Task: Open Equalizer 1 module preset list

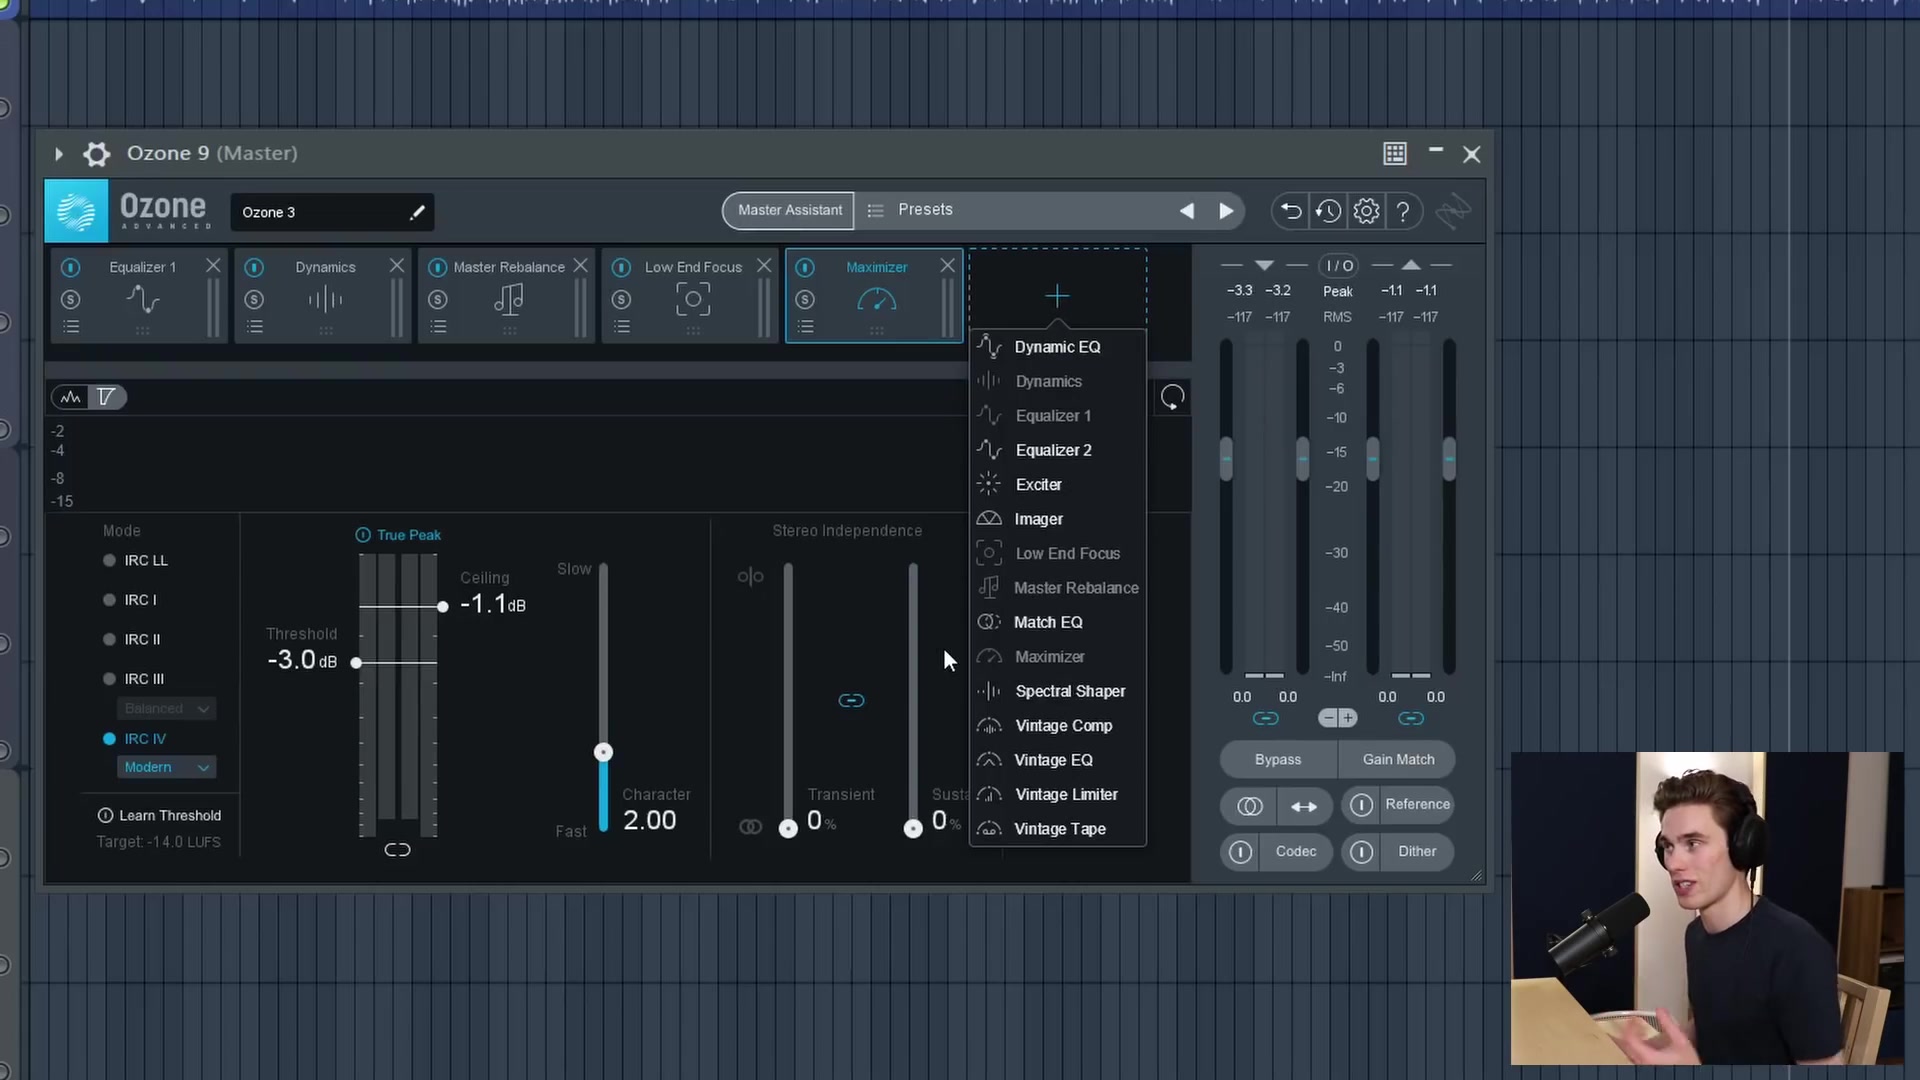Action: (x=71, y=327)
